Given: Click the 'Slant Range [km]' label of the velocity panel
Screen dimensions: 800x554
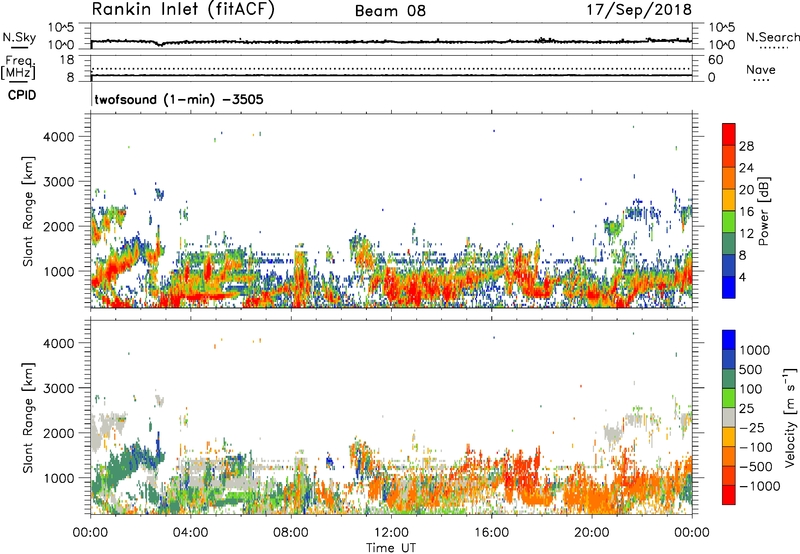Looking at the screenshot, I should tap(28, 418).
